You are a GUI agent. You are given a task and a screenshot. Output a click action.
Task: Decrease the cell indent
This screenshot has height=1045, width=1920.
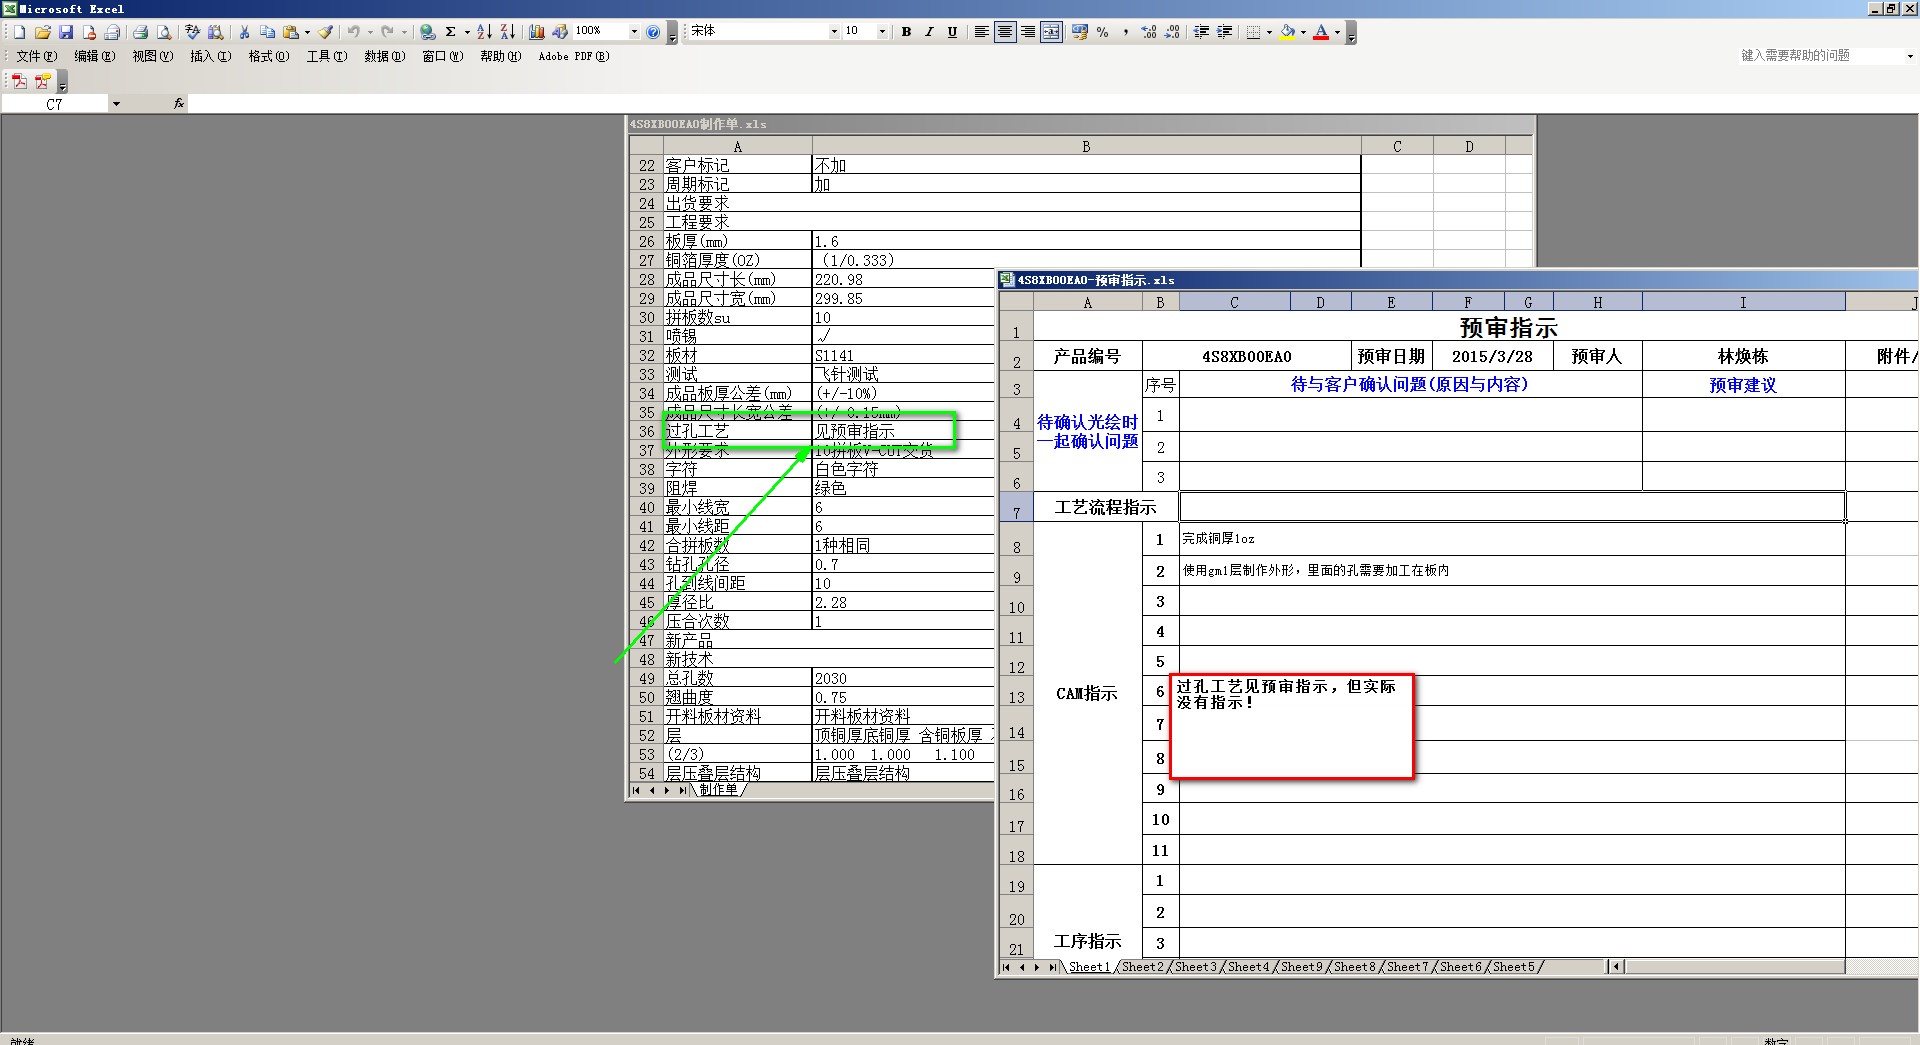point(1201,32)
